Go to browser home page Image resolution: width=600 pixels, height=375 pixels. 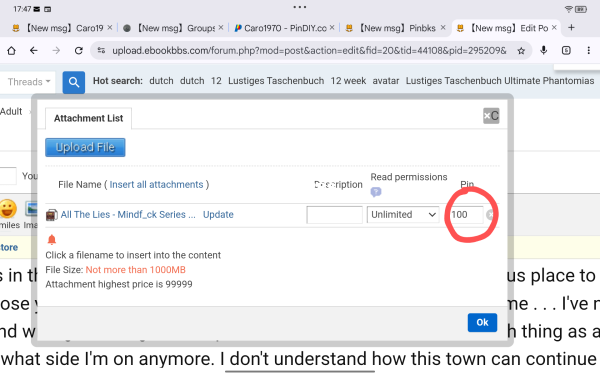click(x=11, y=51)
